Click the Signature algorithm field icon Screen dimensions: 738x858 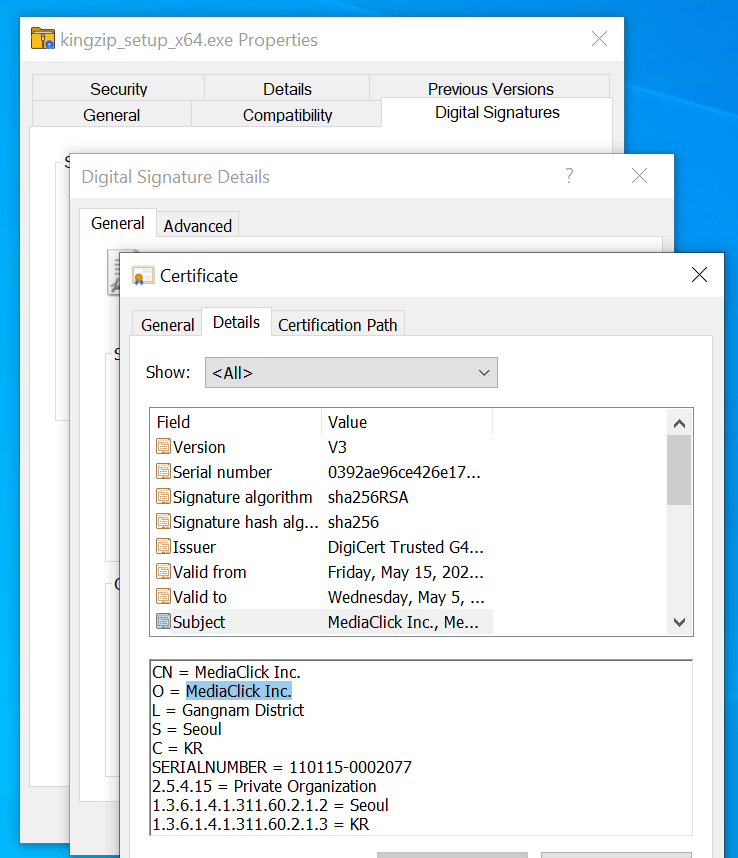[x=163, y=497]
